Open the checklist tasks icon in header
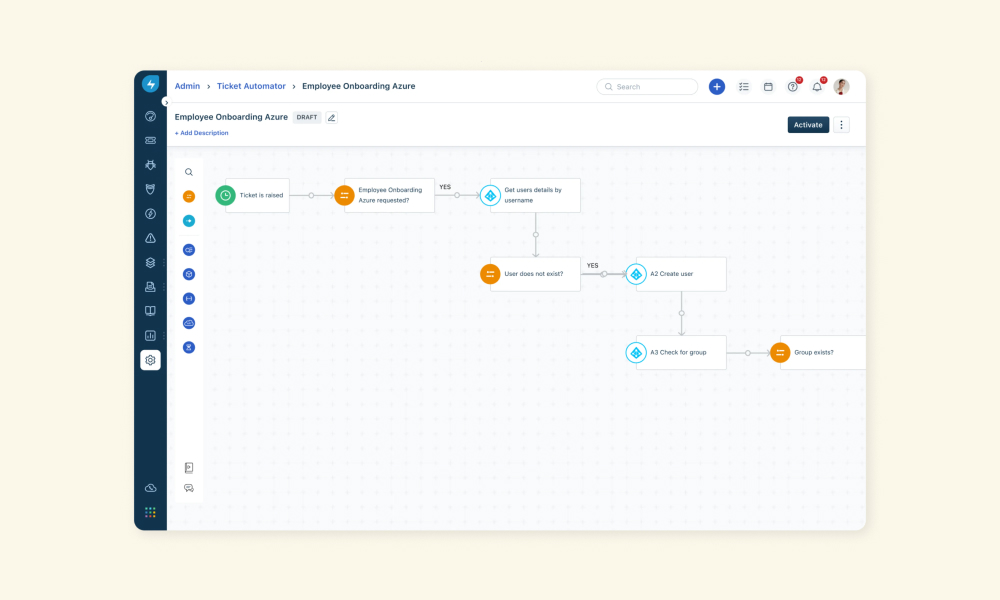The width and height of the screenshot is (1000, 600). [744, 87]
